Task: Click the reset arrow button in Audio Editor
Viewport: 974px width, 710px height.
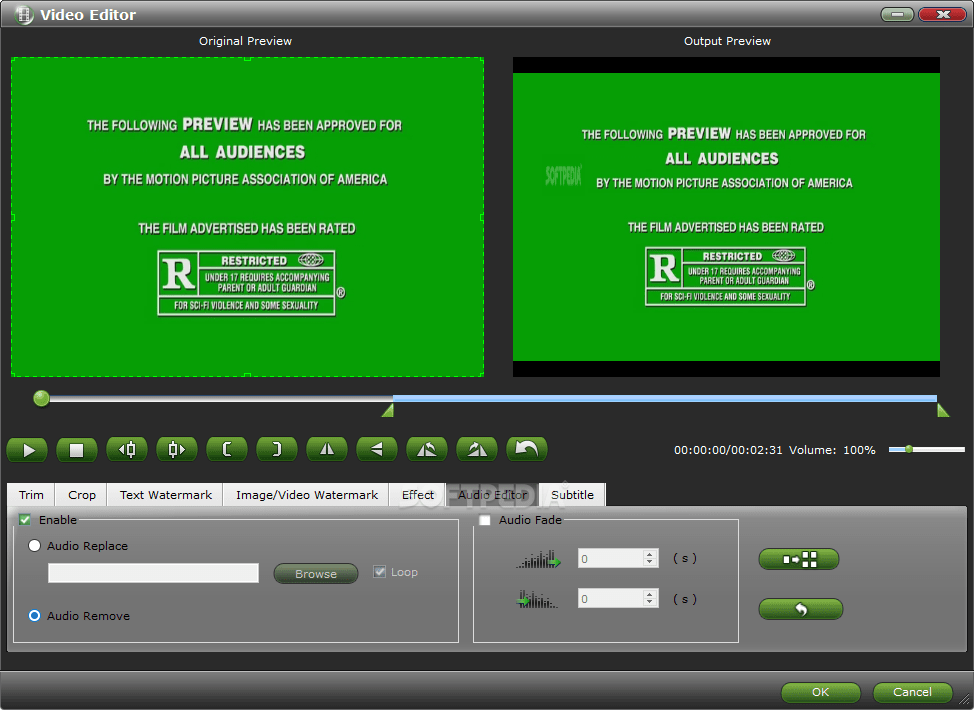Action: 801,609
